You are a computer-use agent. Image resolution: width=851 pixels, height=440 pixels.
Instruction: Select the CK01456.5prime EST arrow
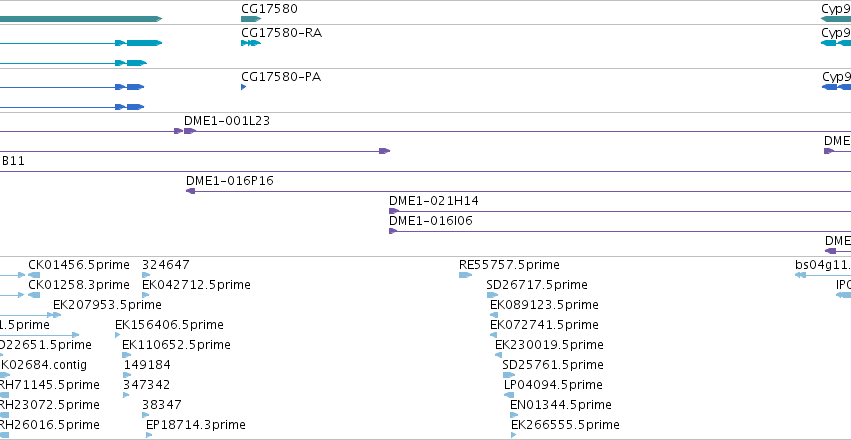click(34, 275)
